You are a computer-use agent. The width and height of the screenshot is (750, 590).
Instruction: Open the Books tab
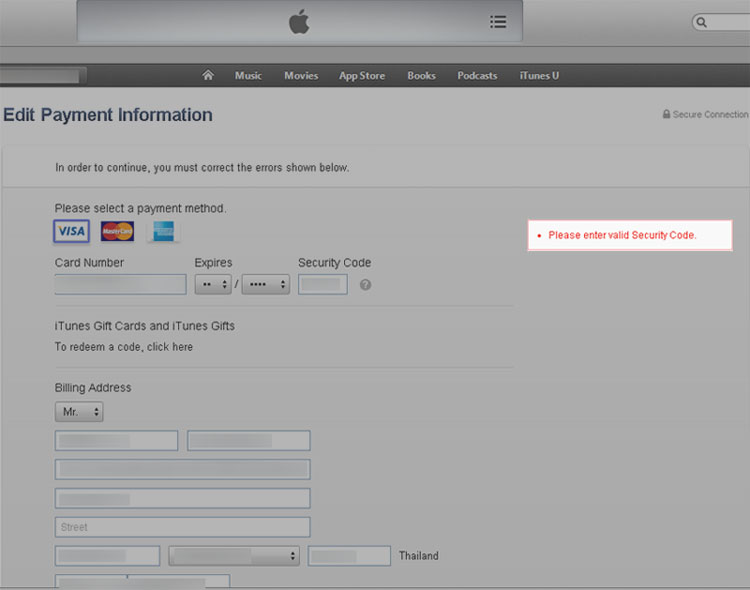pyautogui.click(x=421, y=76)
